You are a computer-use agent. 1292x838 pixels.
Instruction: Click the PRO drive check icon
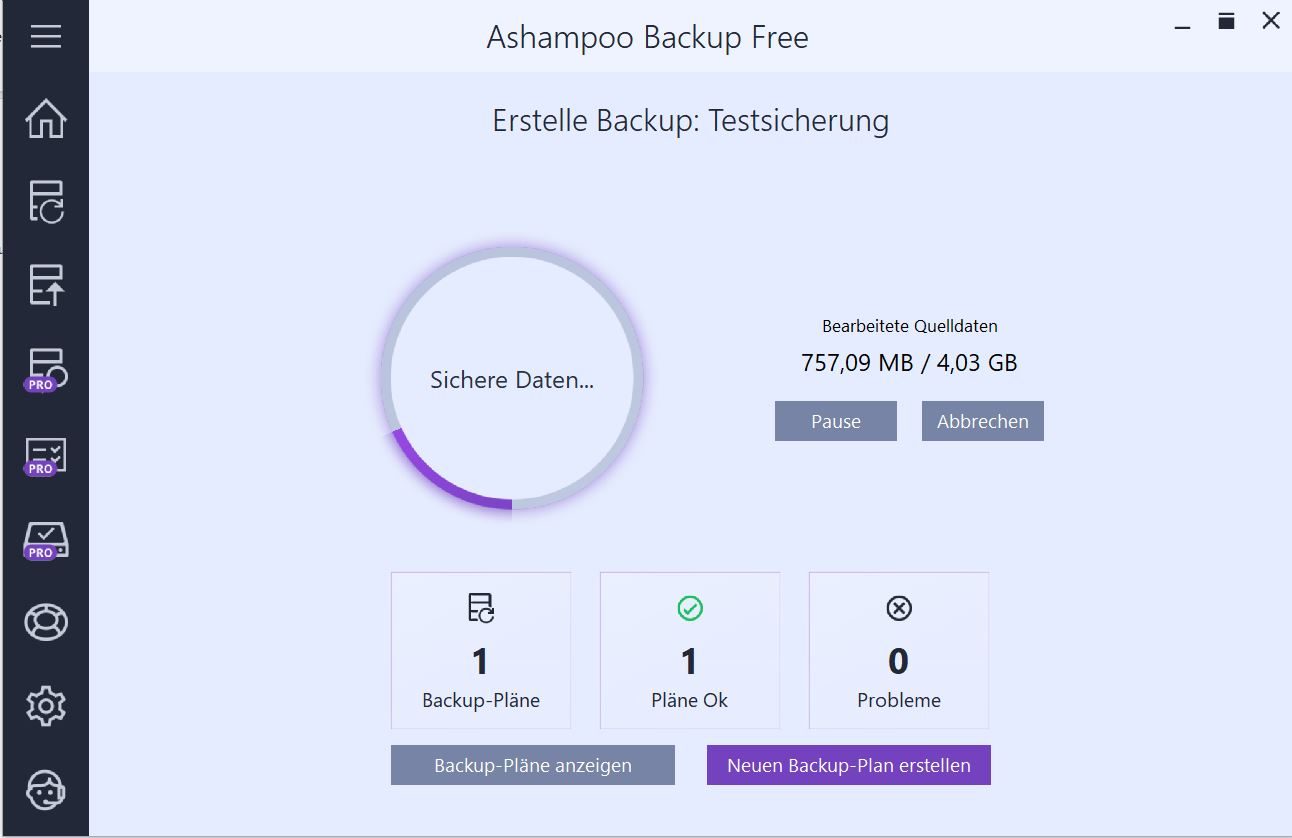pos(46,539)
